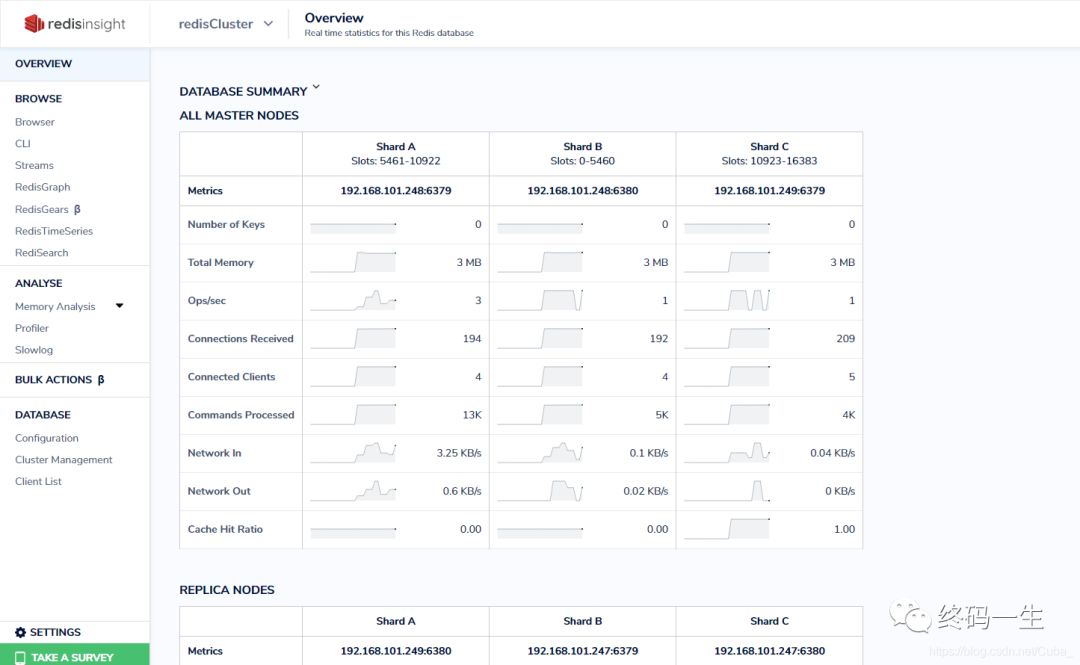1080x665 pixels.
Task: Click the Number of Keys row label
Action: 226,225
